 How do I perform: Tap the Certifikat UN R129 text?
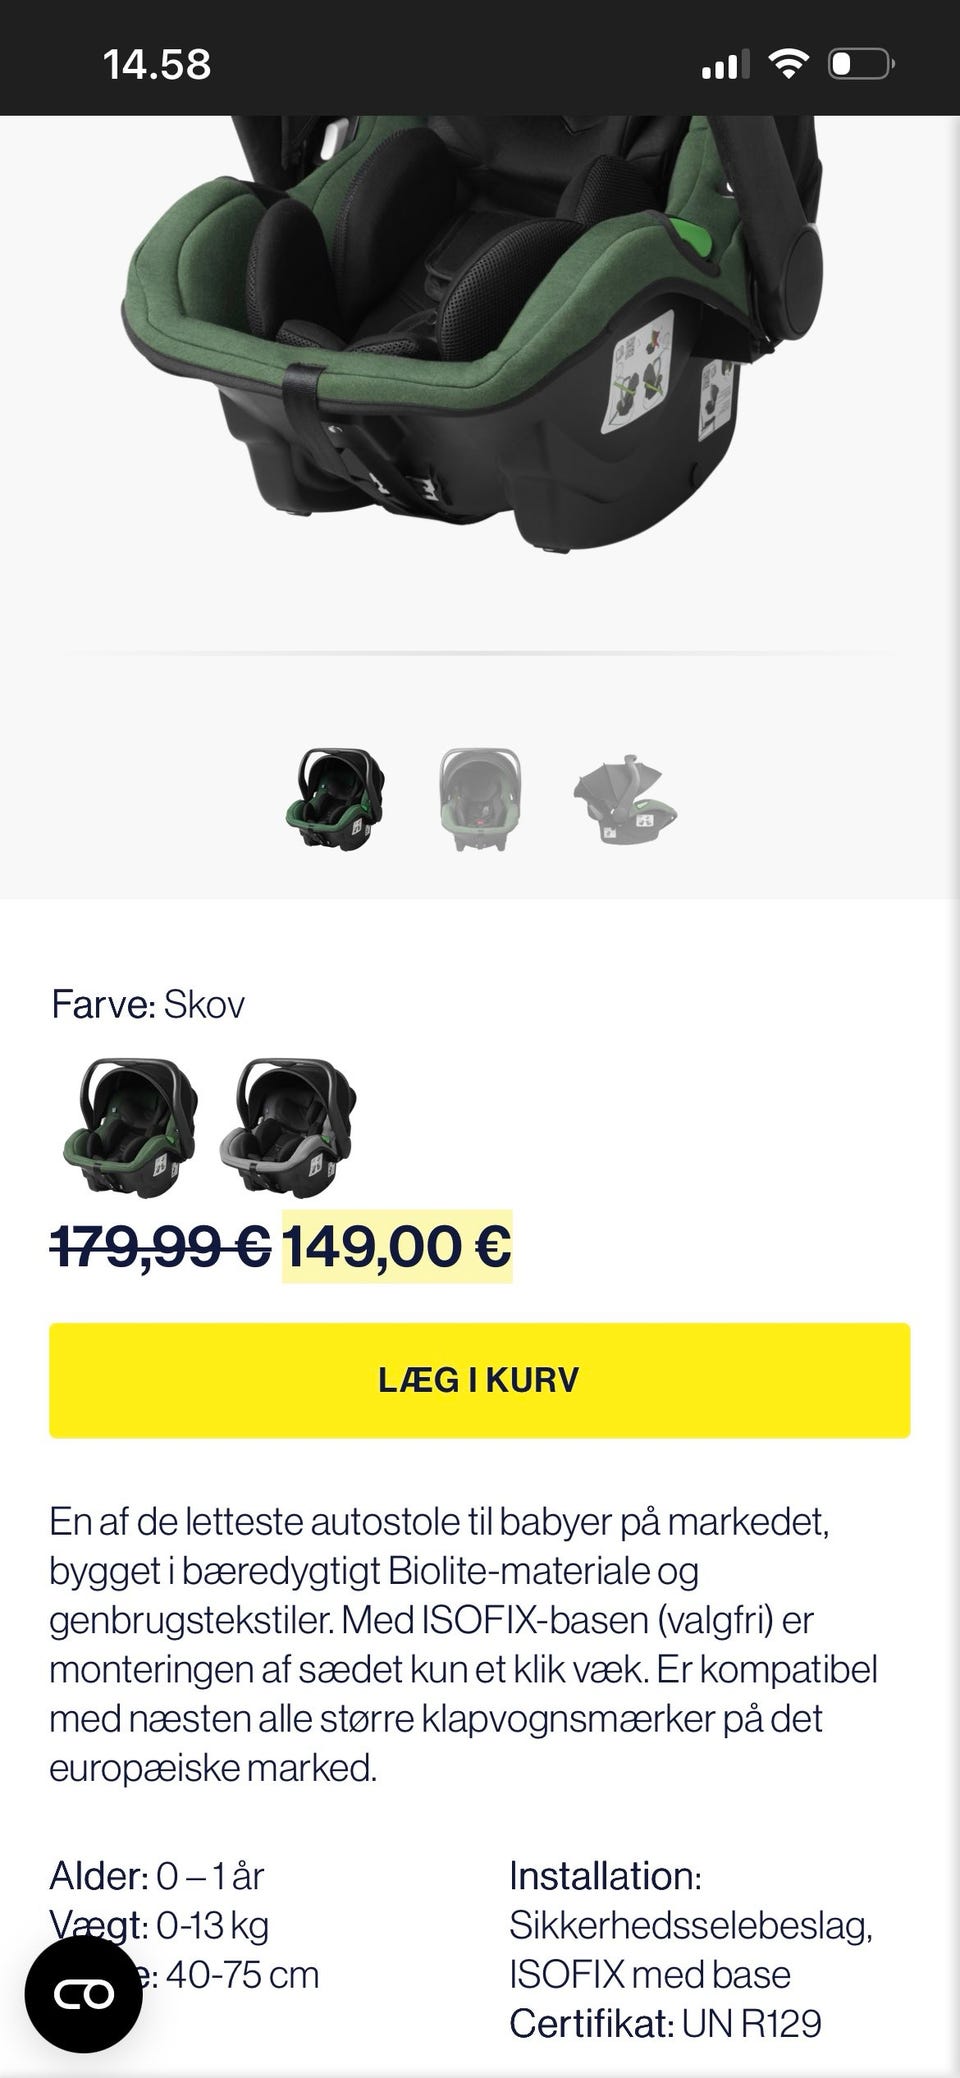(665, 2023)
